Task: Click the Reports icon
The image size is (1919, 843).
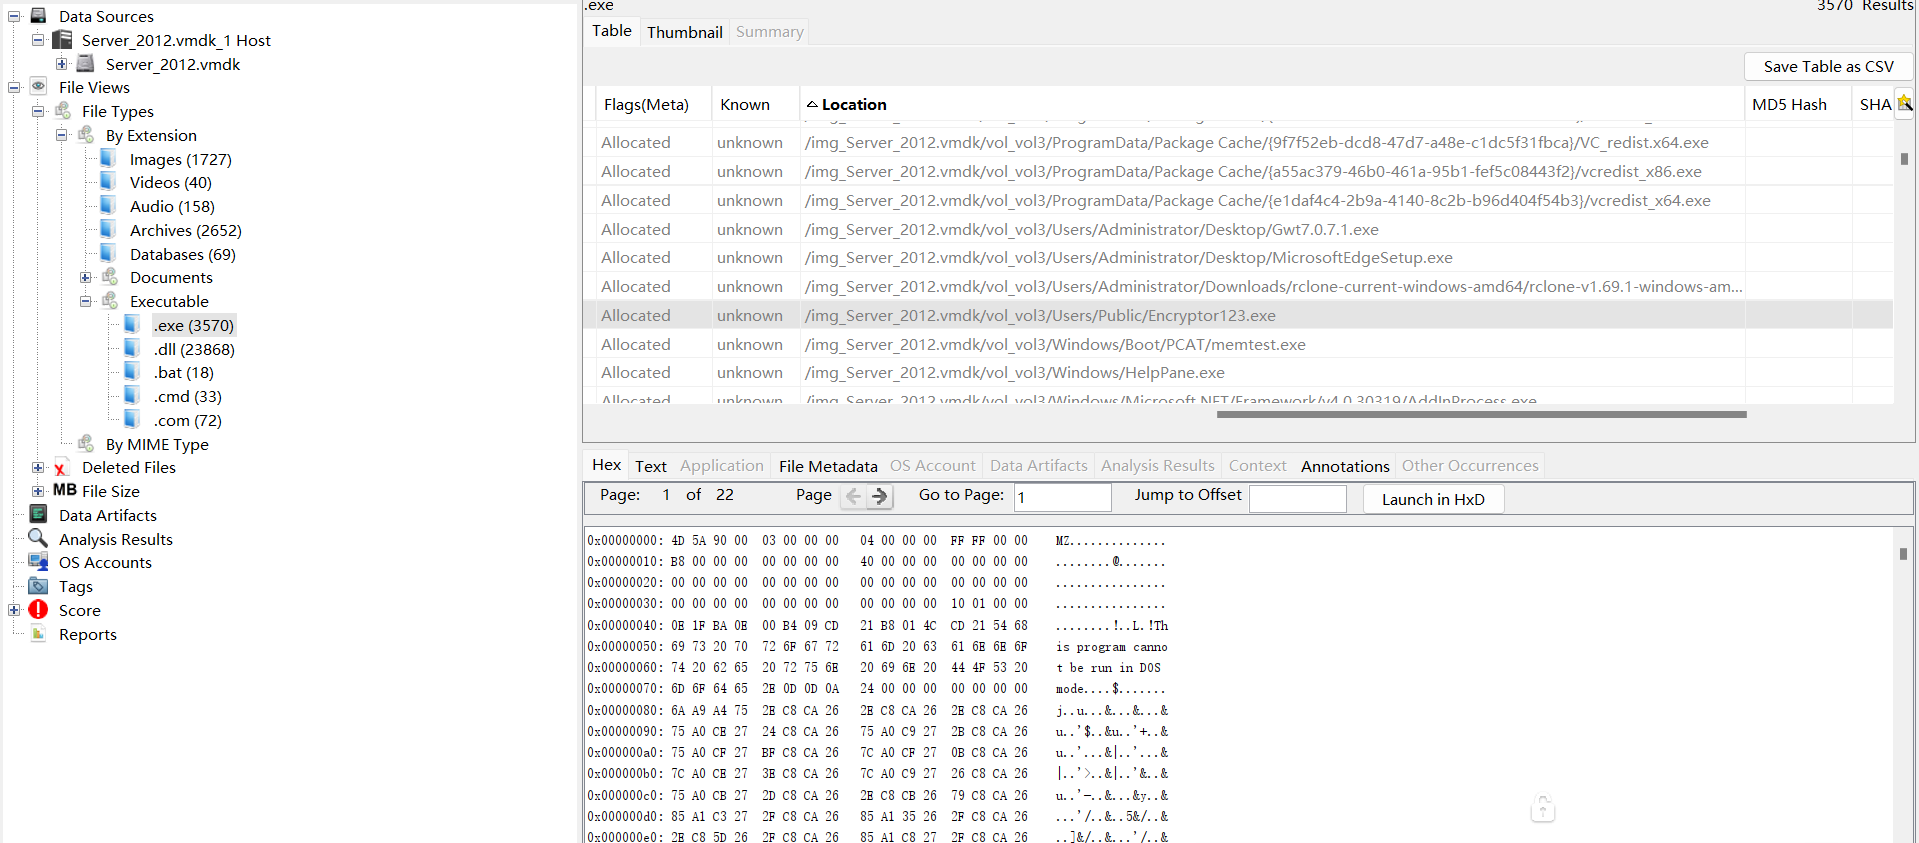Action: [39, 634]
